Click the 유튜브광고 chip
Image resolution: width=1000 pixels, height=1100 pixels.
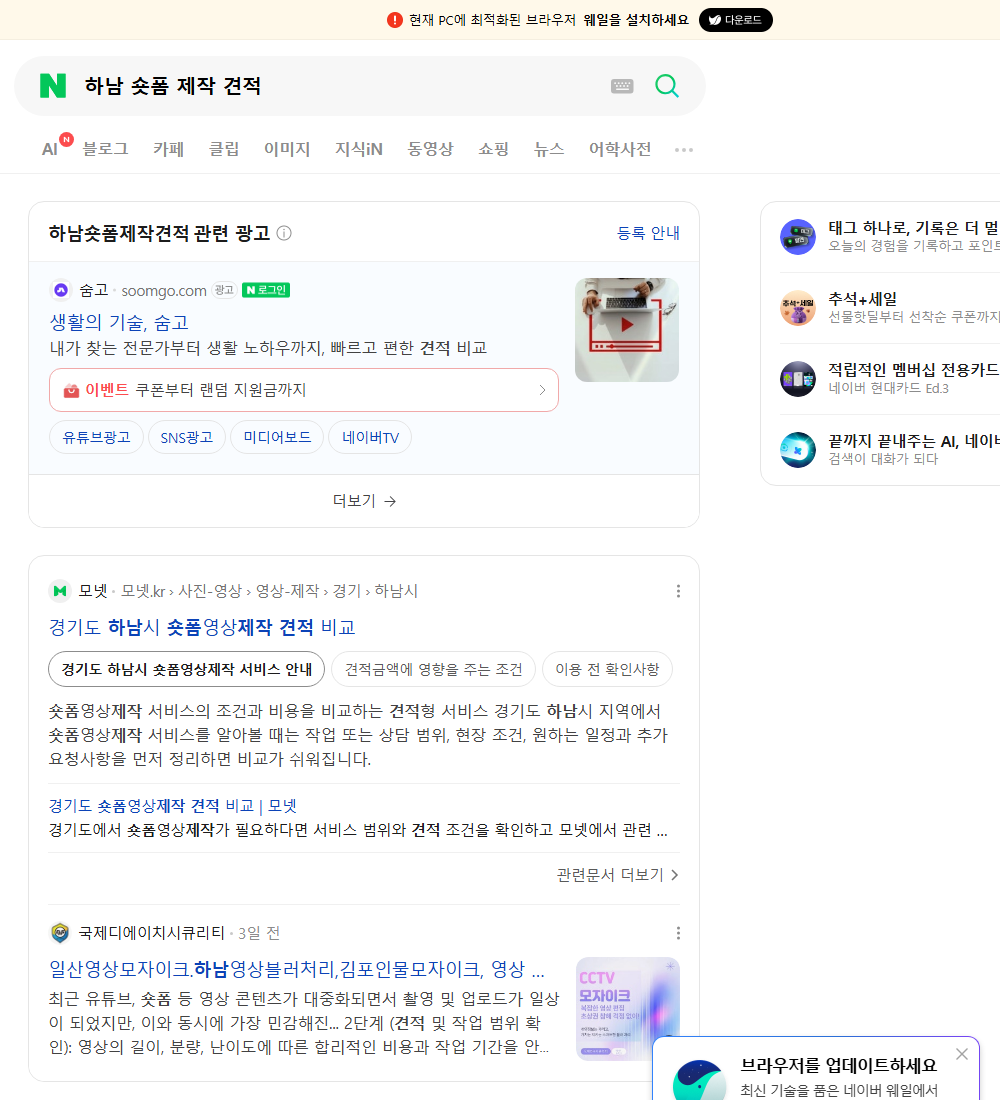(x=96, y=438)
